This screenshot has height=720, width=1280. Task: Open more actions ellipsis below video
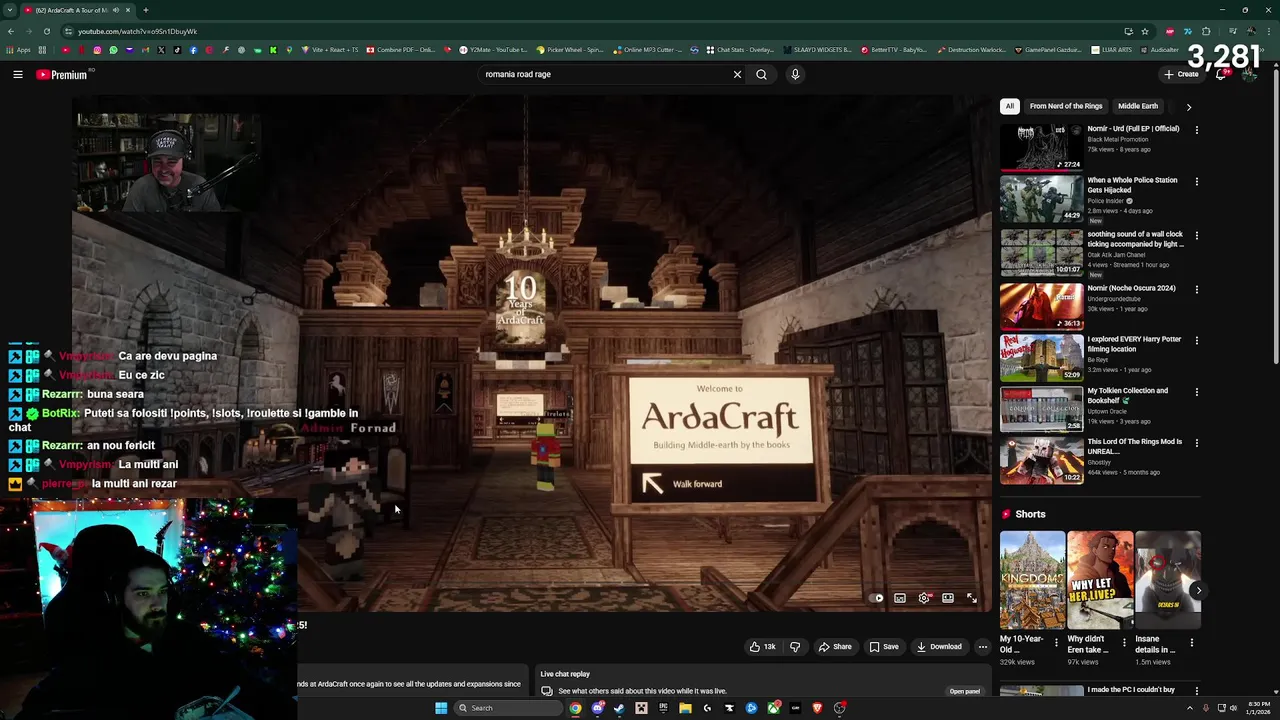point(983,647)
